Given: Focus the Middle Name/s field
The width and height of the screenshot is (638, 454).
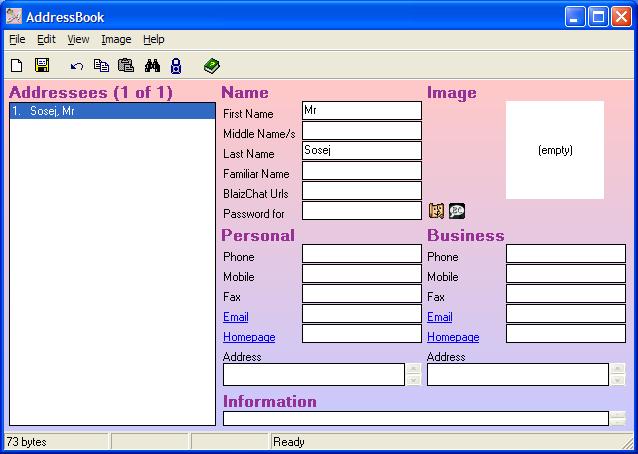Looking at the screenshot, I should 362,131.
